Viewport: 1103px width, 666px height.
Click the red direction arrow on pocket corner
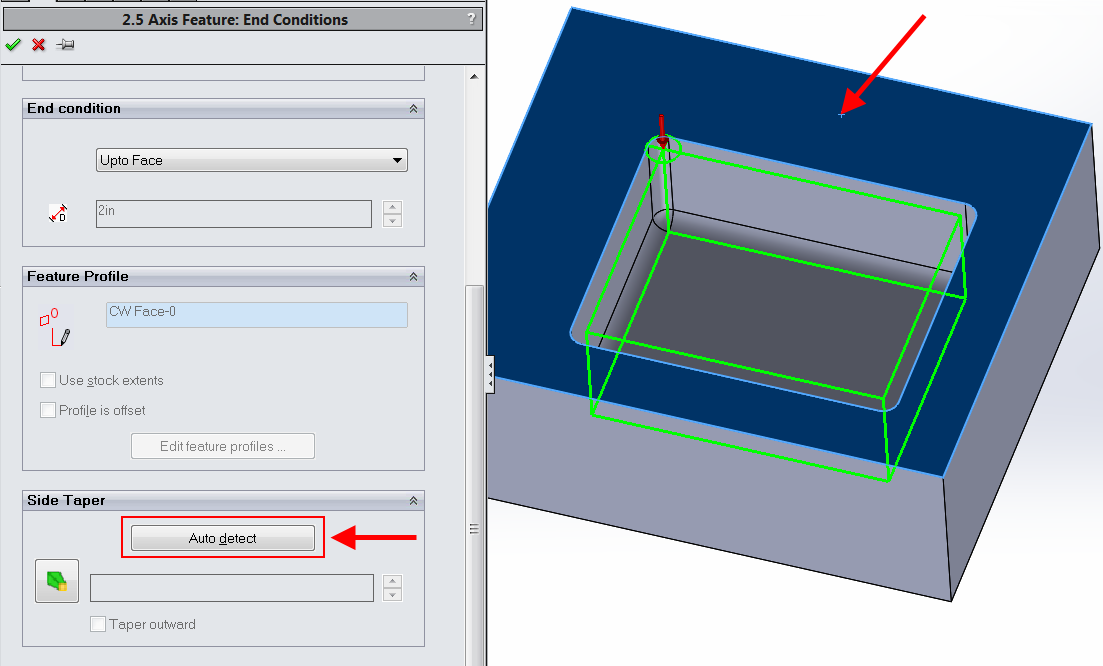(662, 132)
